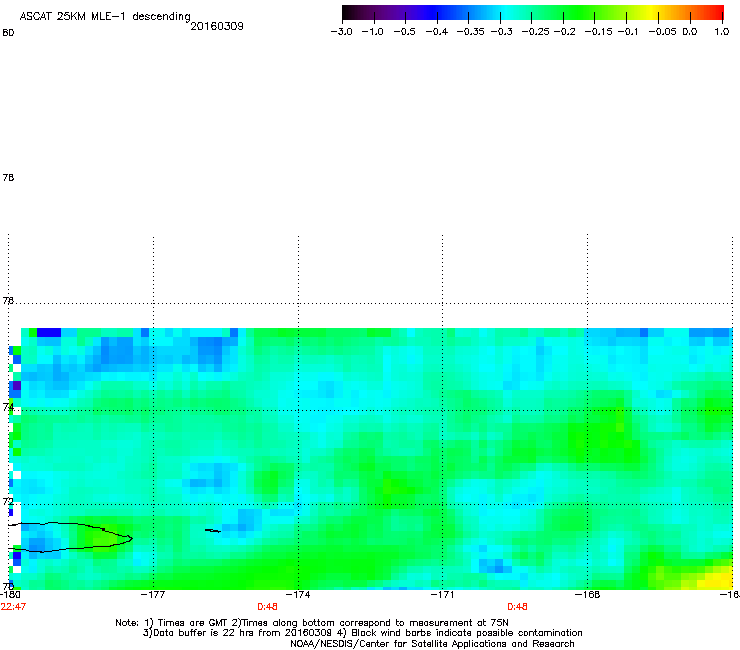This screenshot has height=650, width=740.
Task: Click the '-0.15' color scale label
Action: point(598,32)
